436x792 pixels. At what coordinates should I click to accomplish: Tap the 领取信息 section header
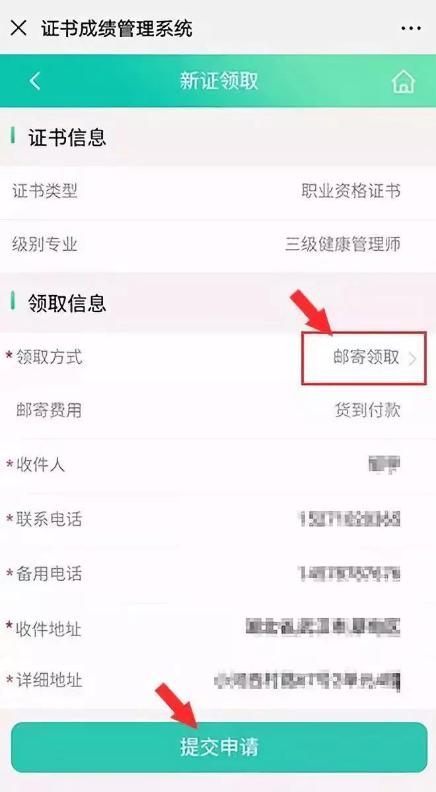(x=67, y=303)
